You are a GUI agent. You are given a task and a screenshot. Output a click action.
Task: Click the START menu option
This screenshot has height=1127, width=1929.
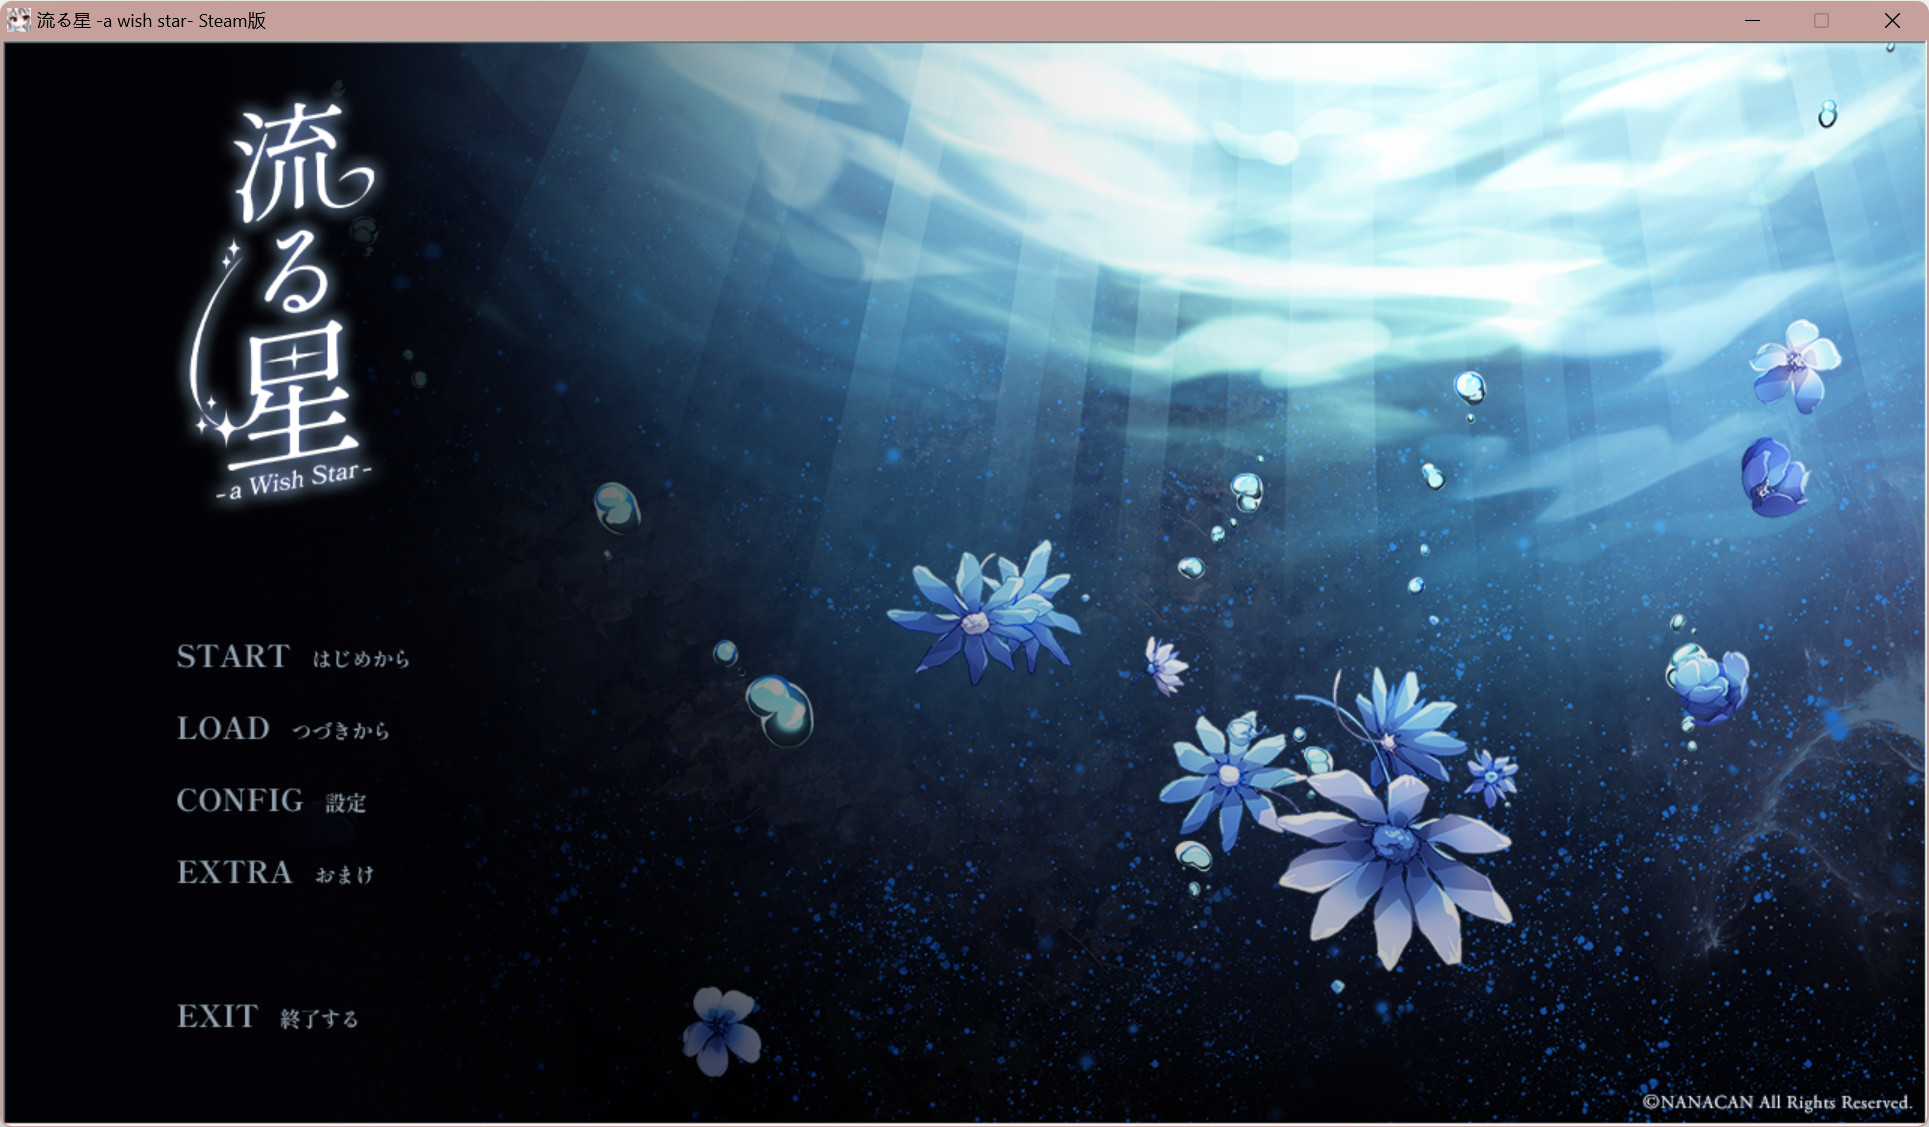233,656
